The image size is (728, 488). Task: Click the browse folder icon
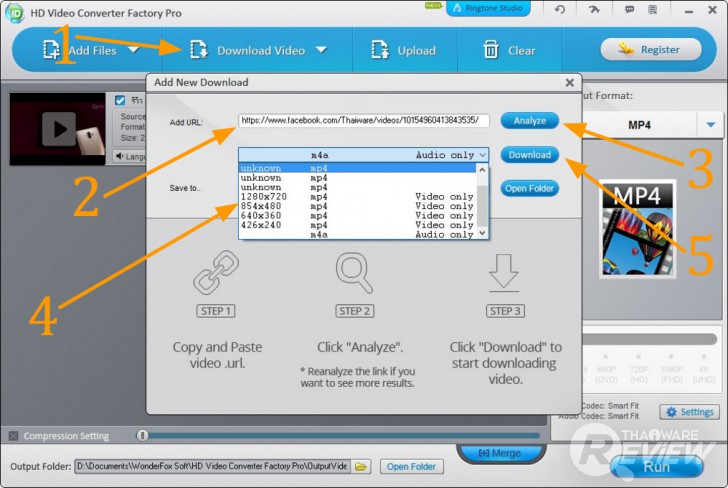(361, 467)
